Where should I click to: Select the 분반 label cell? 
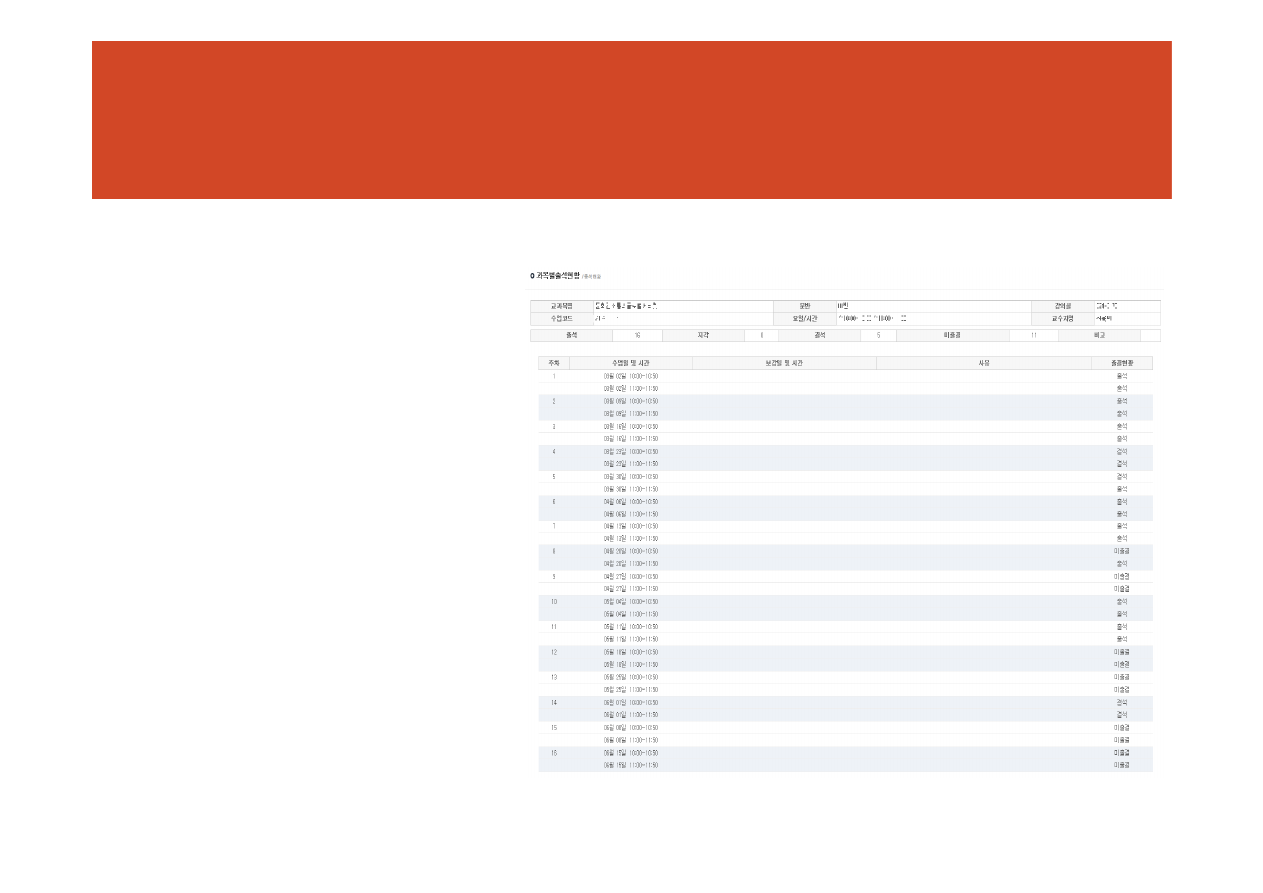(804, 306)
